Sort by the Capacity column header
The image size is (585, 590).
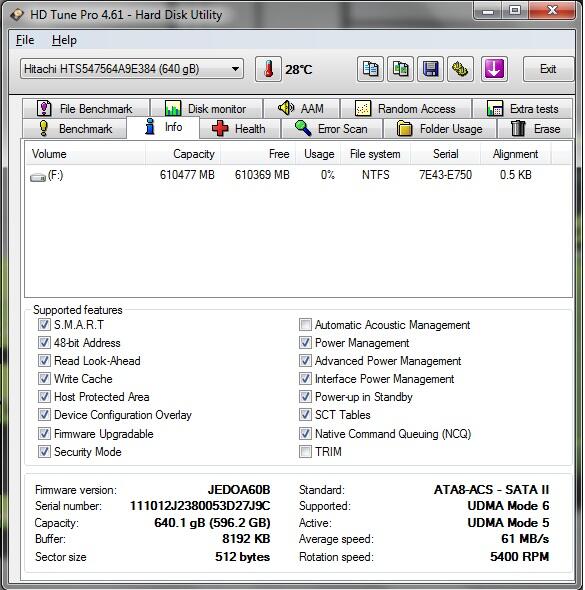pyautogui.click(x=183, y=154)
